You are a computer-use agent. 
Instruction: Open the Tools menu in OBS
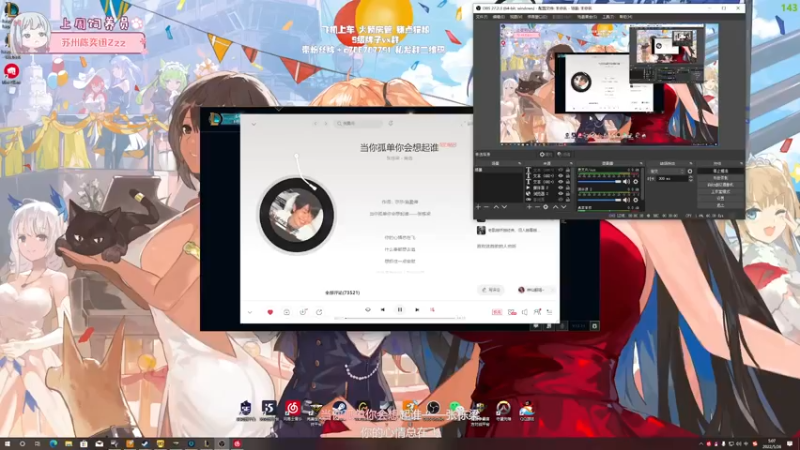(x=608, y=17)
